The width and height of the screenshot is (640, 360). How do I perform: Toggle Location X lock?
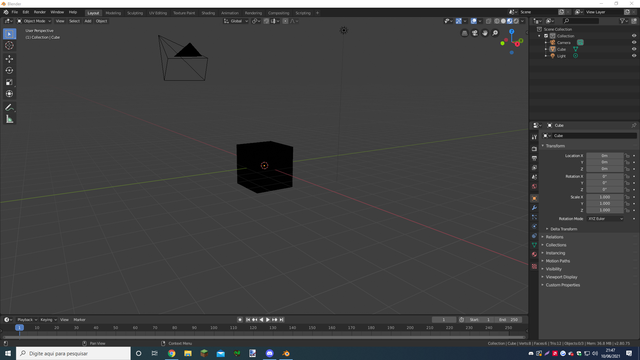627,156
